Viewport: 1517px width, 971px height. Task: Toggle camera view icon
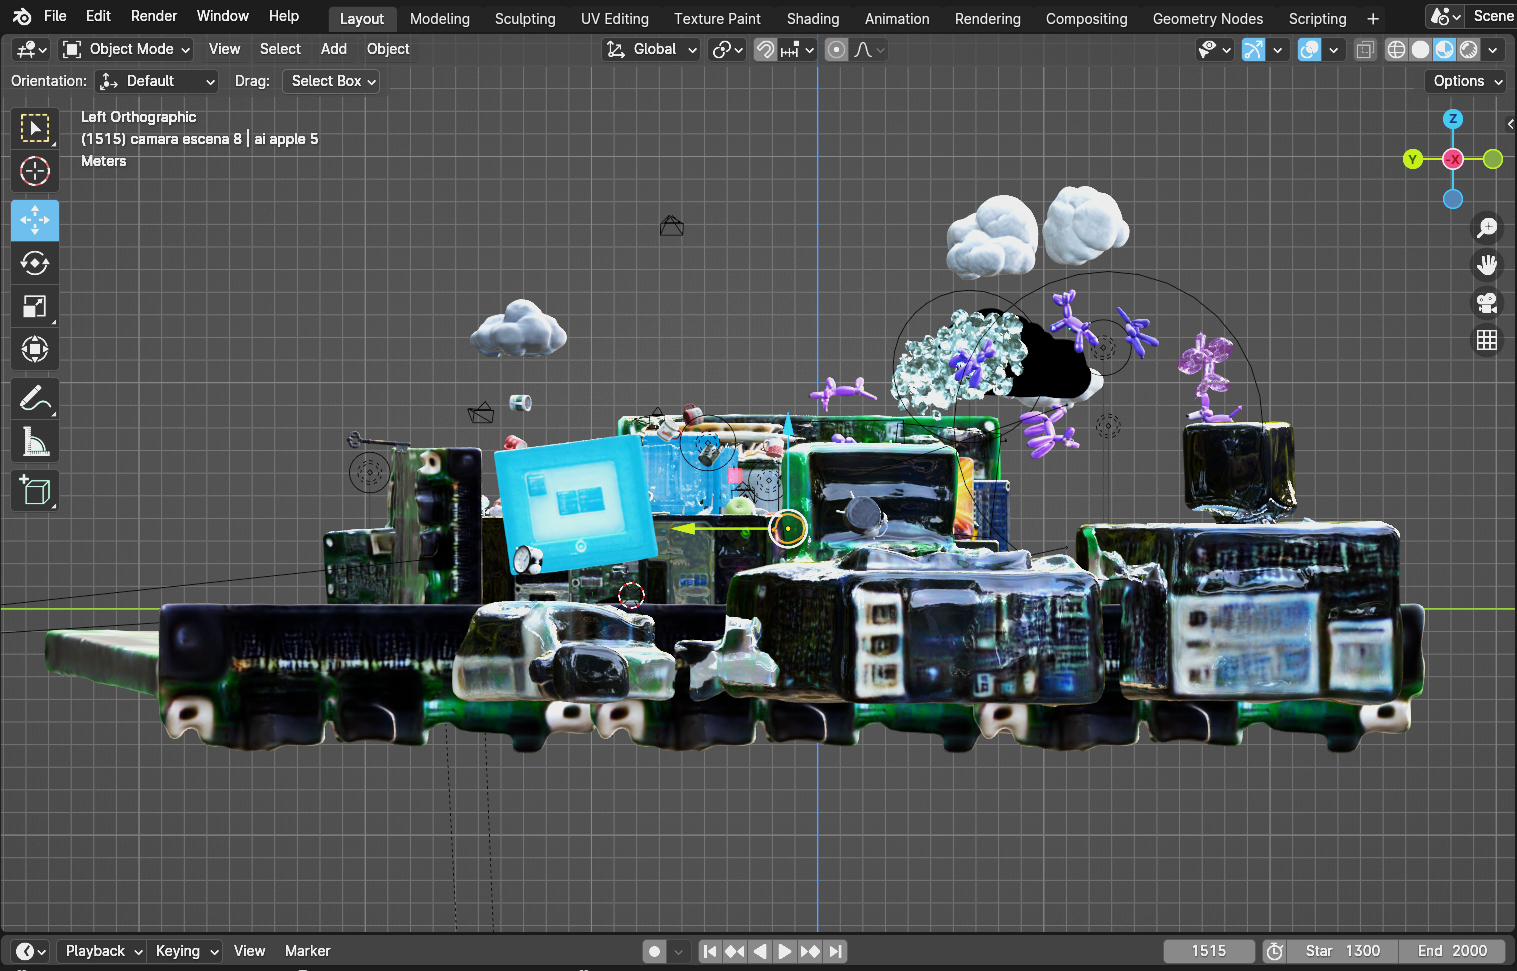click(1487, 303)
